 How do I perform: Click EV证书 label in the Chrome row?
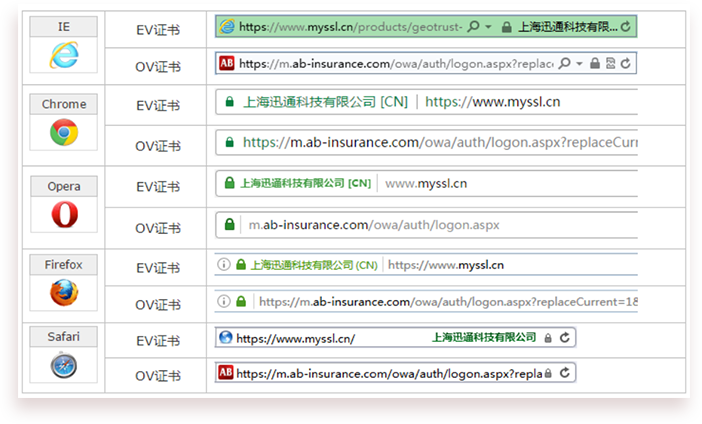pyautogui.click(x=158, y=106)
